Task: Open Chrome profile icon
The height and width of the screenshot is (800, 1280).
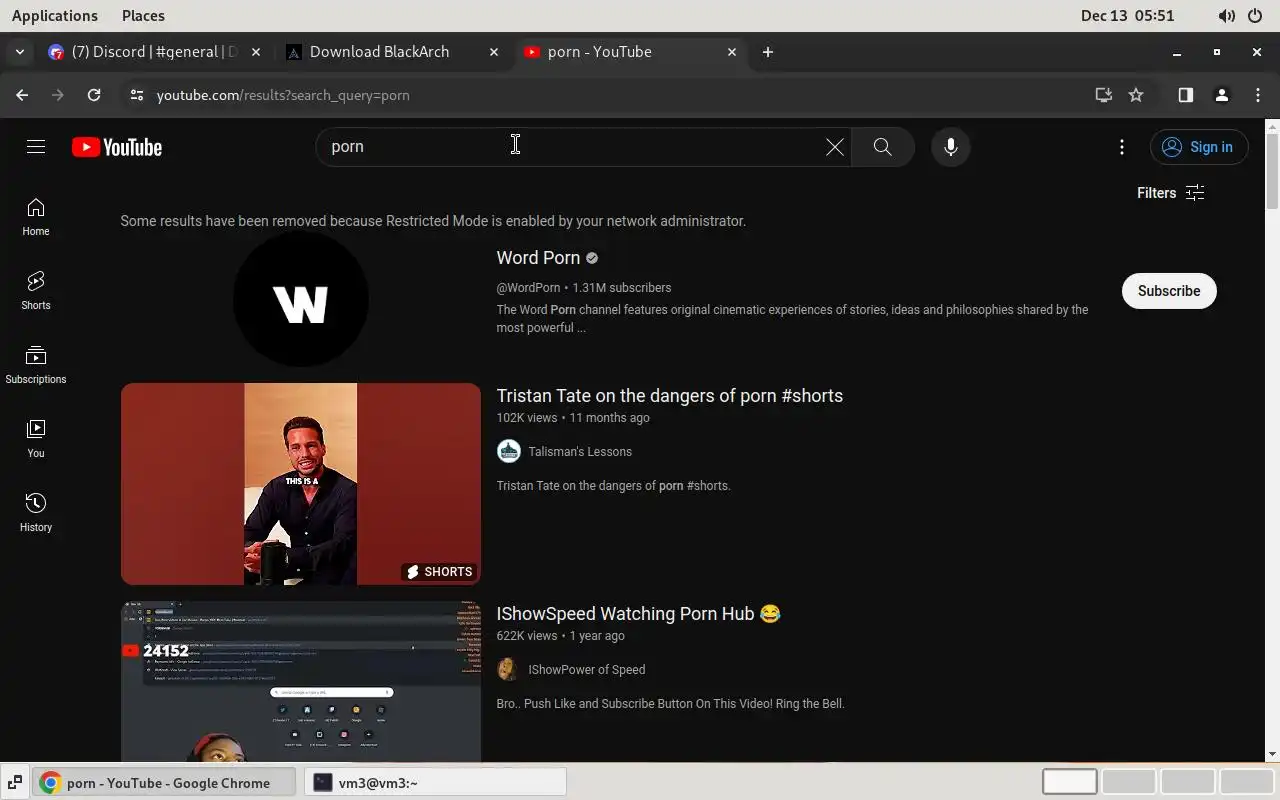Action: pos(1222,95)
